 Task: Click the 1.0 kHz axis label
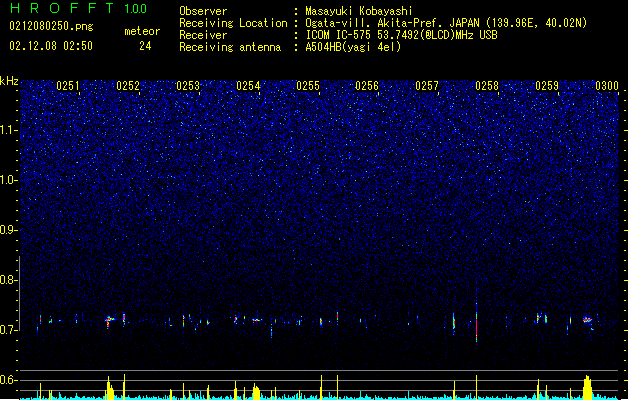click(x=9, y=180)
